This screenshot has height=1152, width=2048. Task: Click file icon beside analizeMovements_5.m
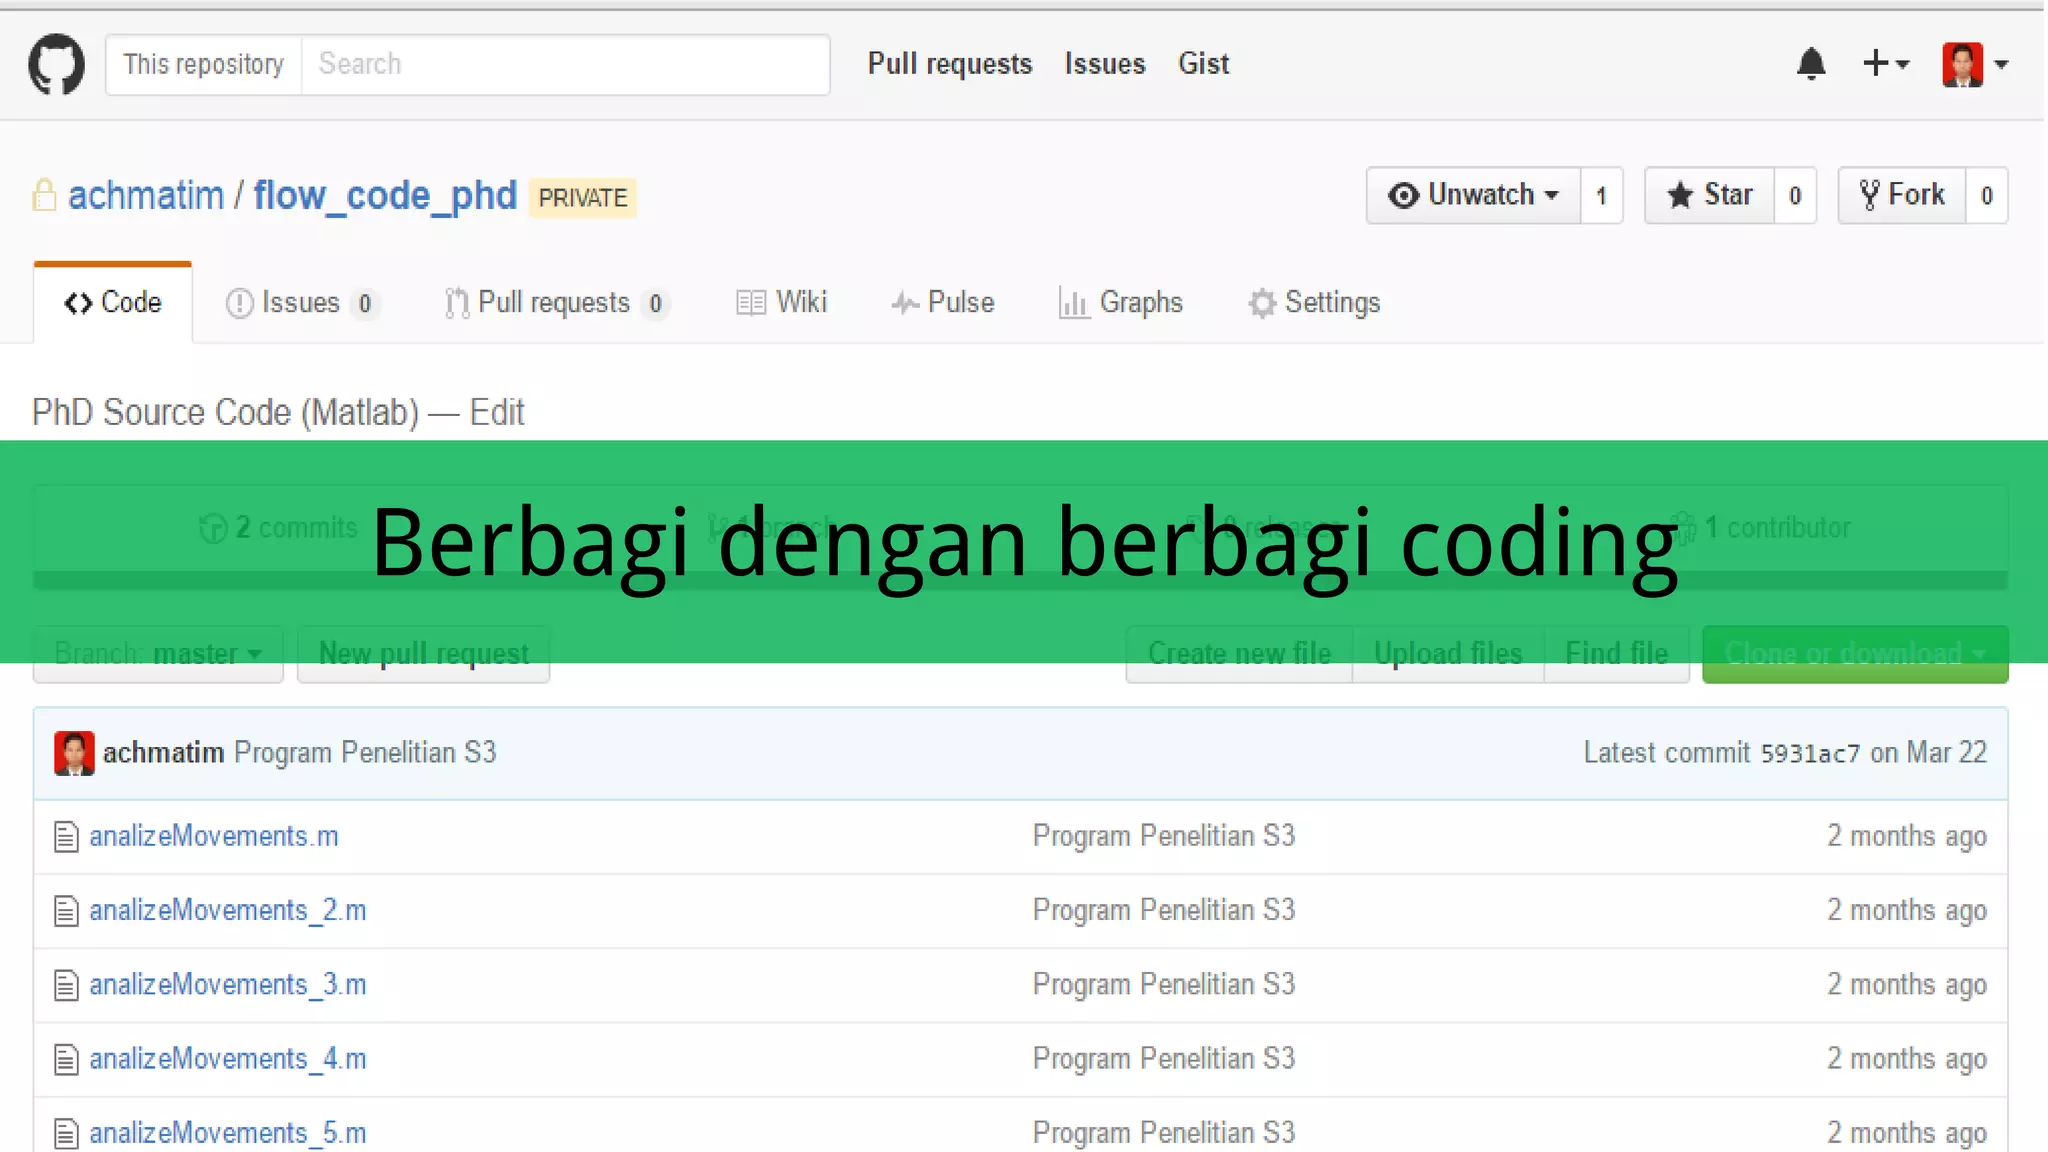tap(66, 1134)
